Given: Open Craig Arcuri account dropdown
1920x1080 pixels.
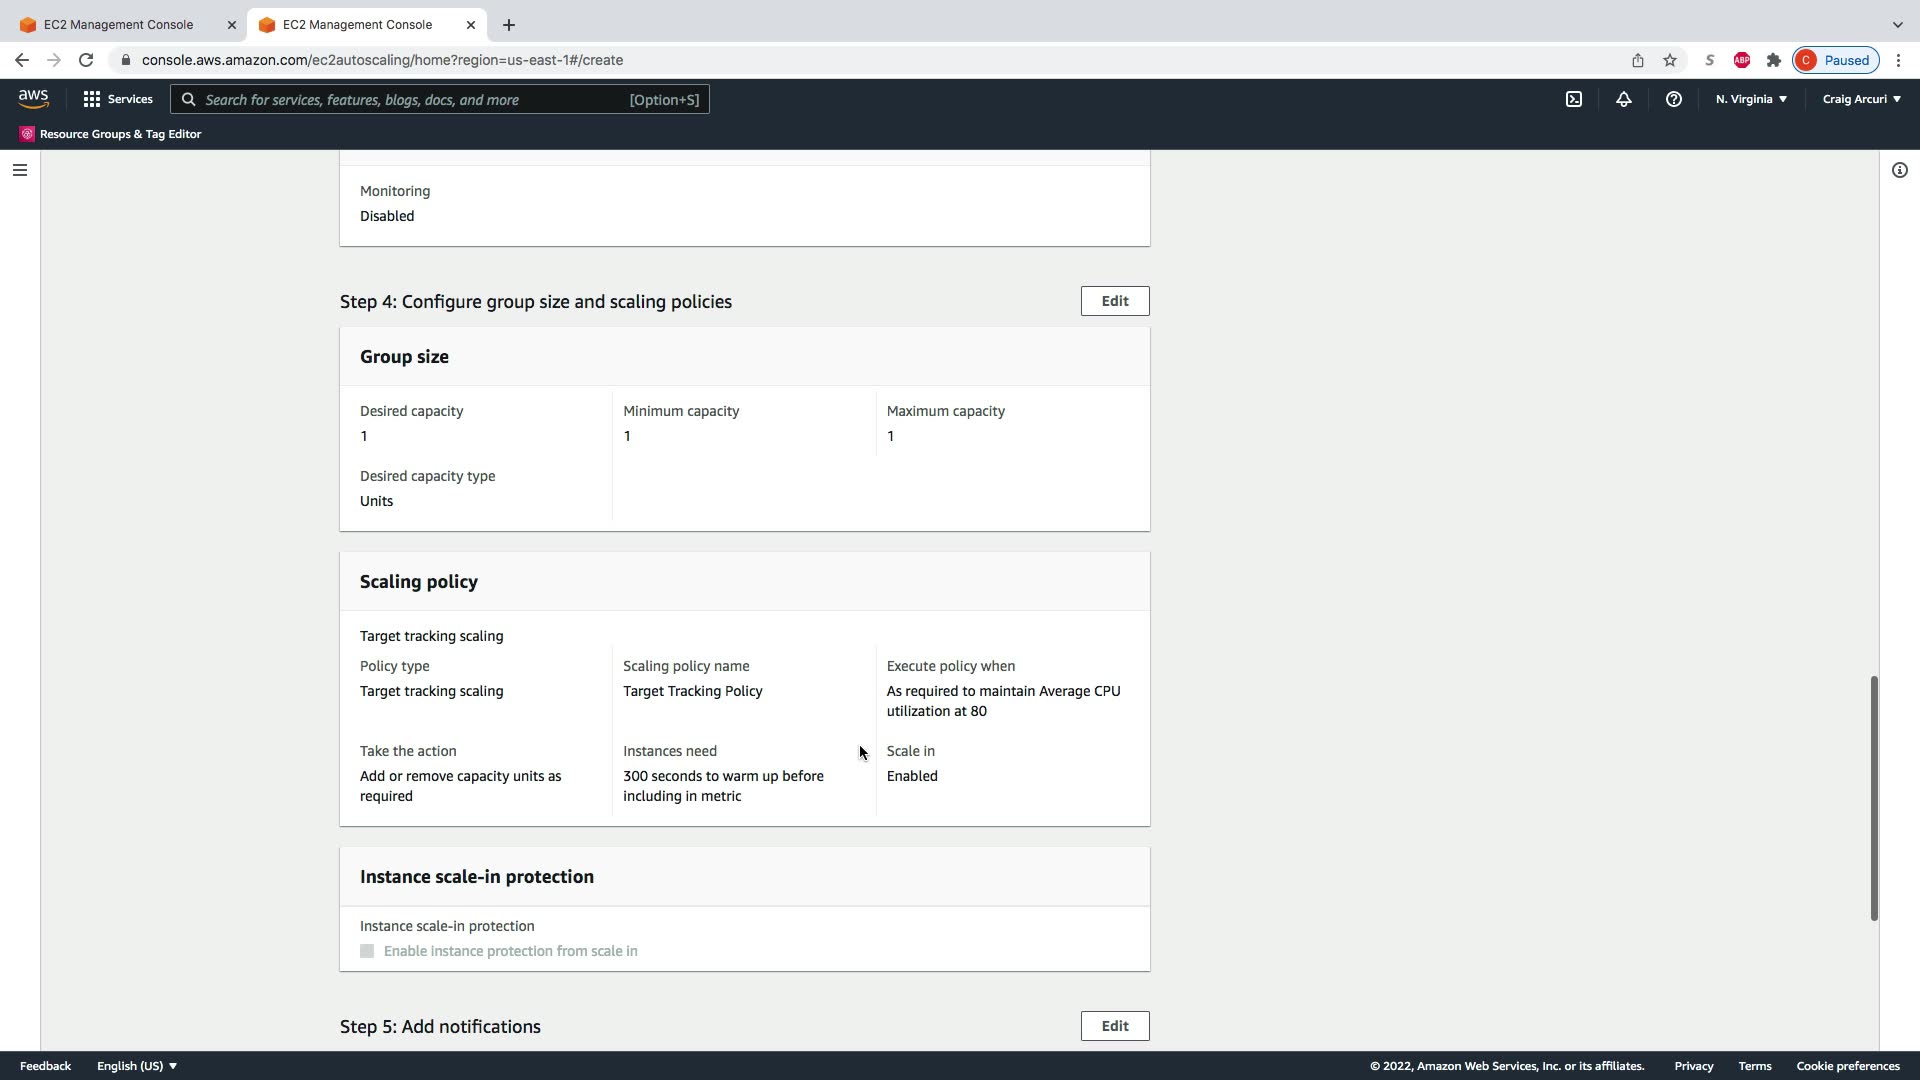Looking at the screenshot, I should pos(1861,99).
